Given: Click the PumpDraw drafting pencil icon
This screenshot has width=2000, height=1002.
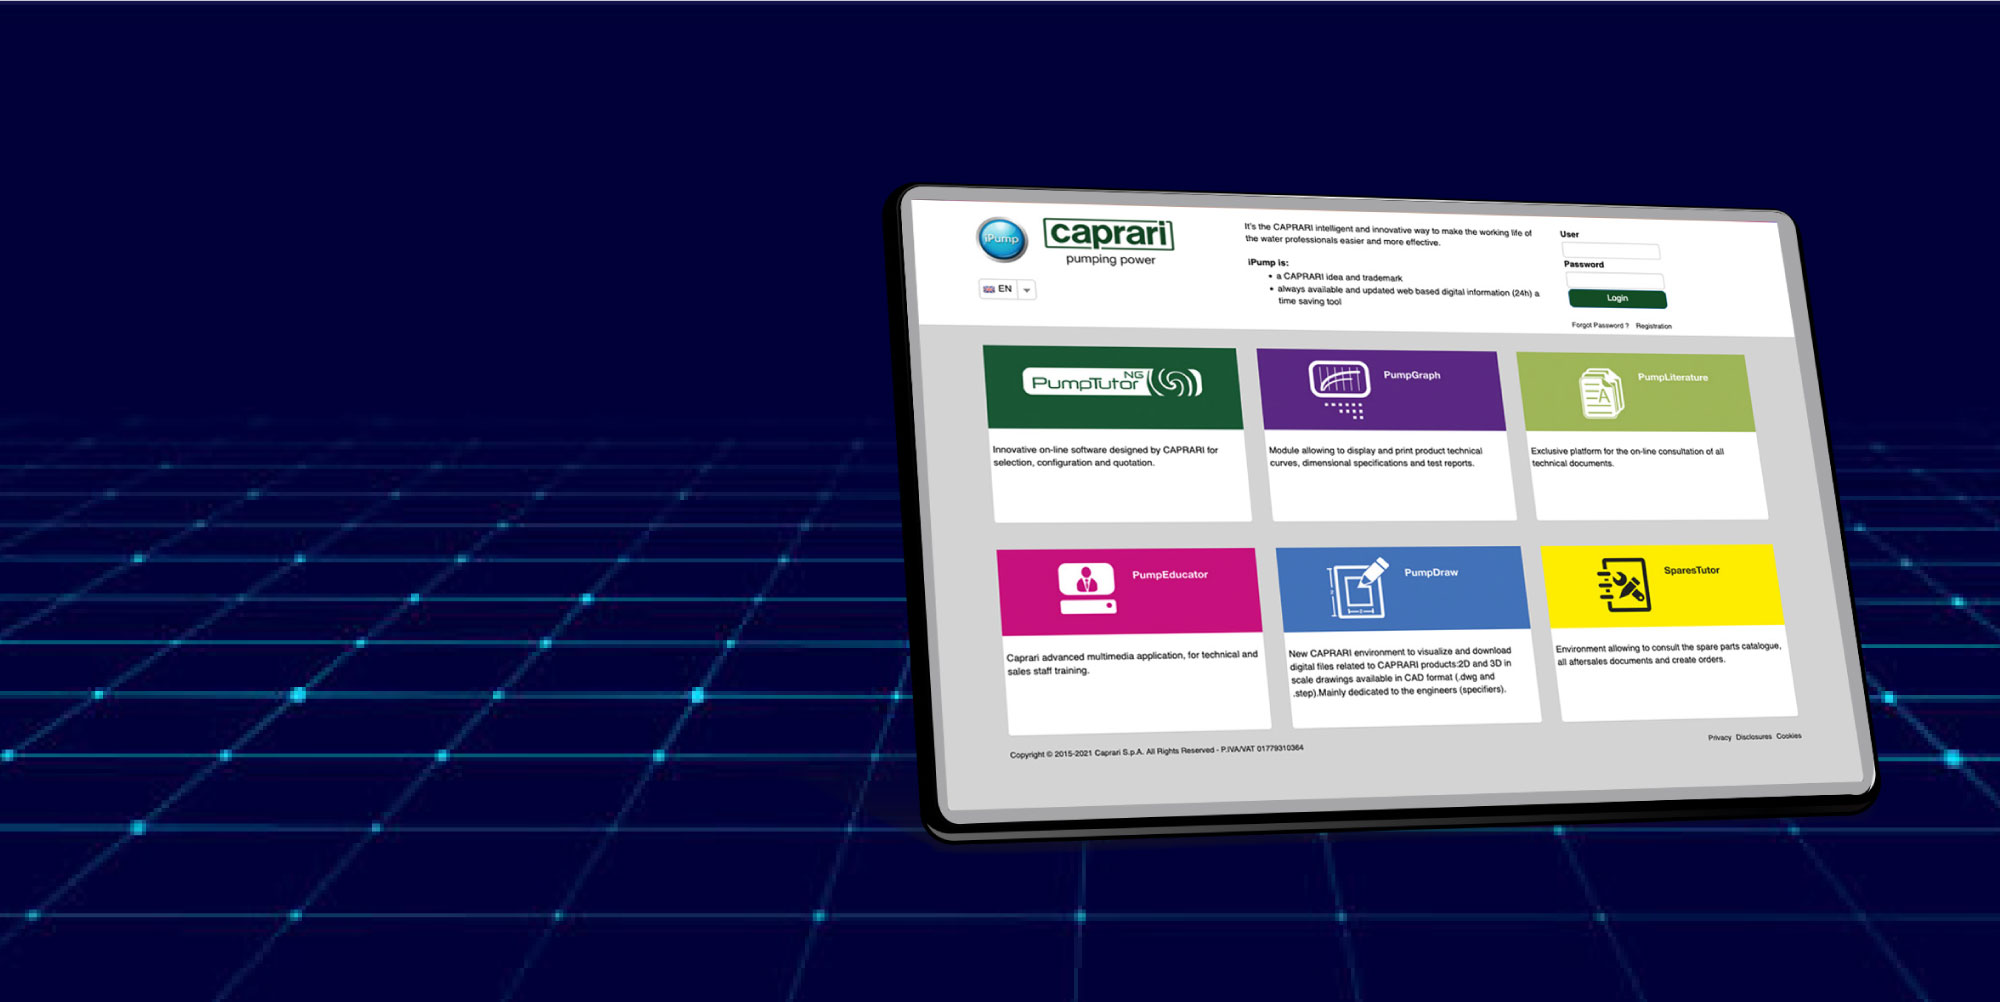Looking at the screenshot, I should [1358, 588].
